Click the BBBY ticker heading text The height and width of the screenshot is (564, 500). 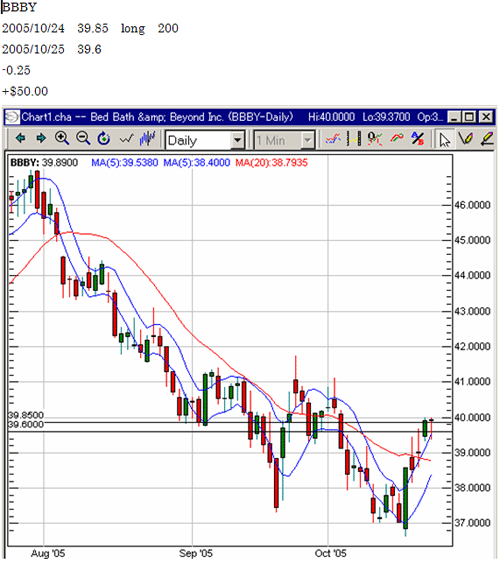point(19,7)
